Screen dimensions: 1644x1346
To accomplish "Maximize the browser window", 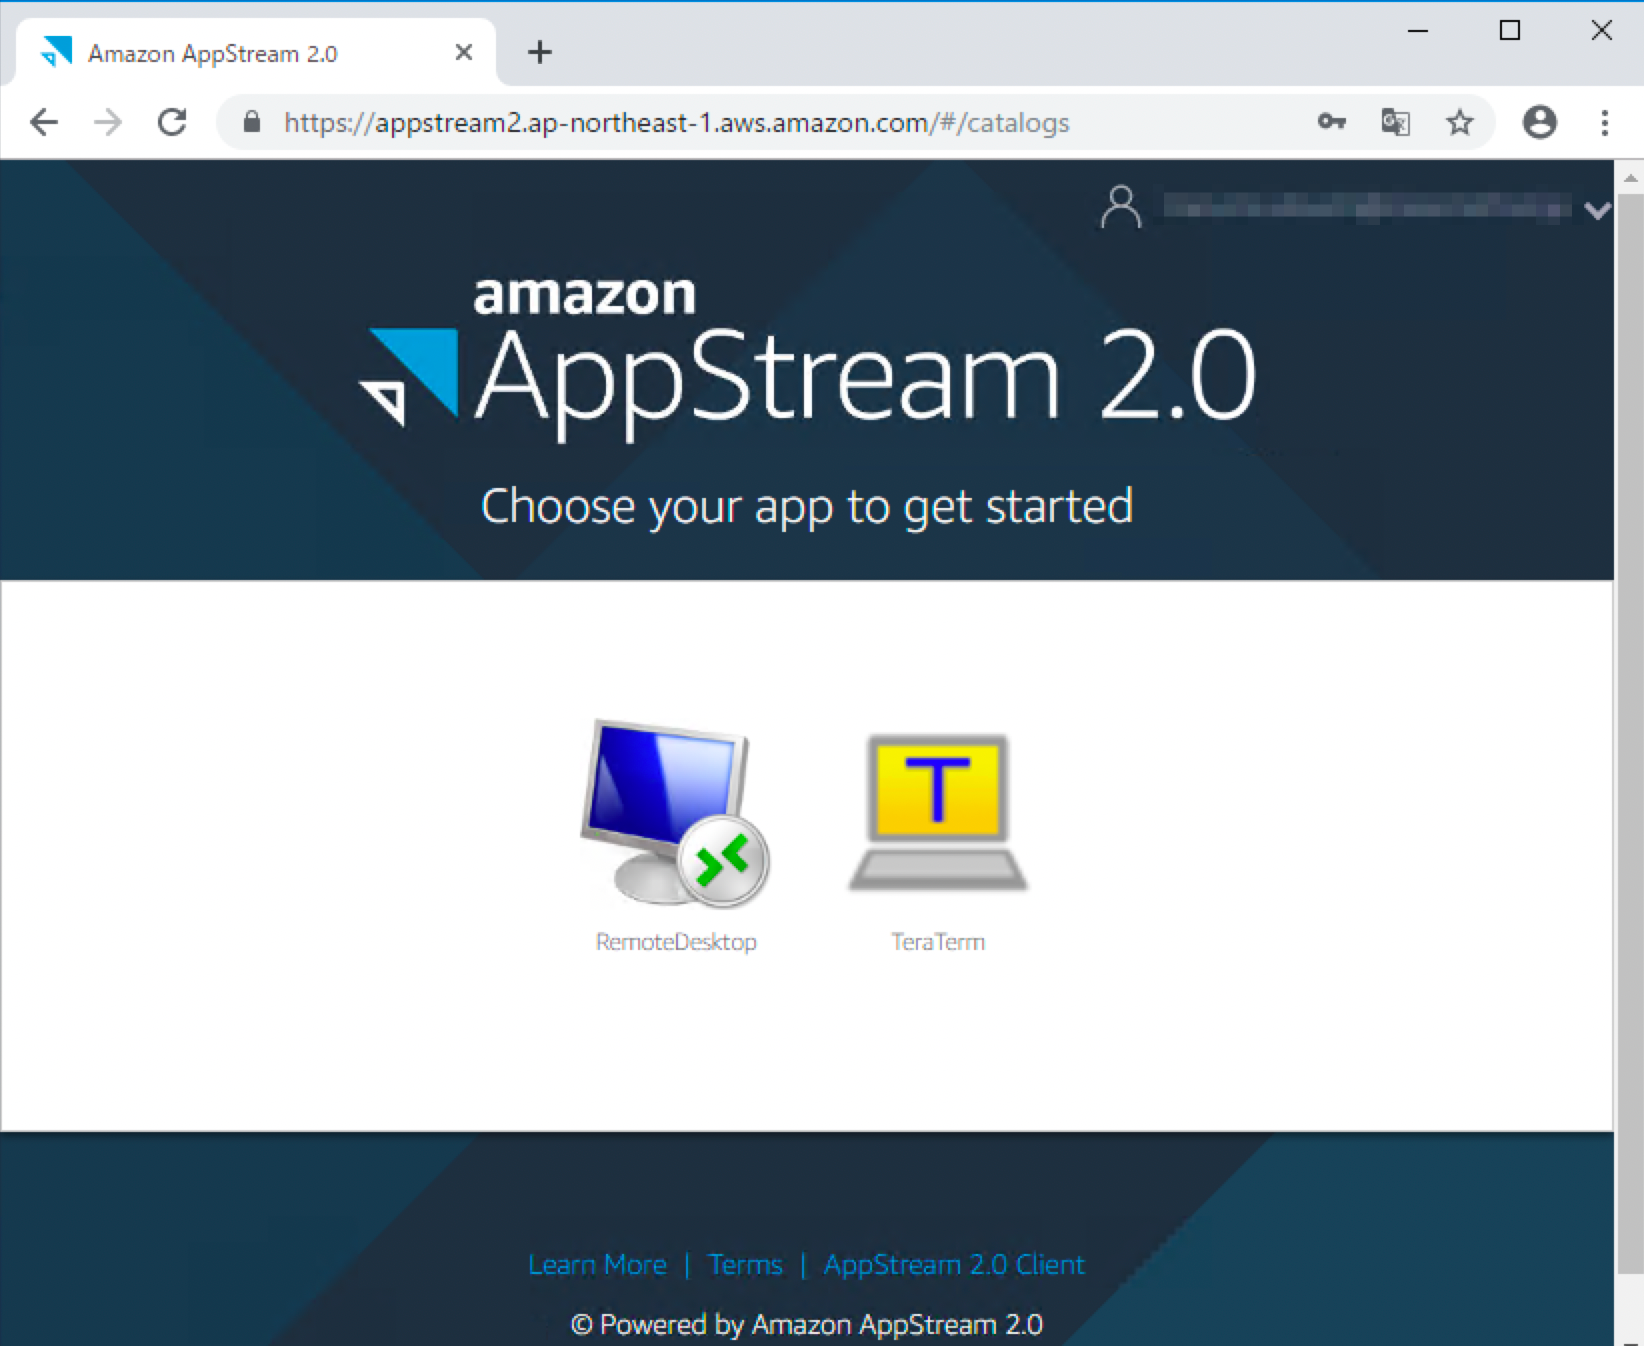I will (1510, 31).
